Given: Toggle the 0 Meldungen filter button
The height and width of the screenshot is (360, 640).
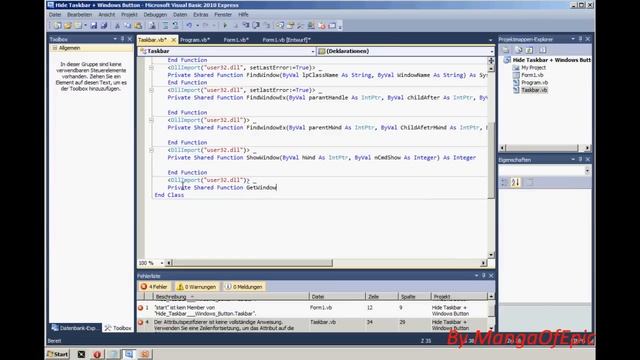Looking at the screenshot, I should 244,287.
